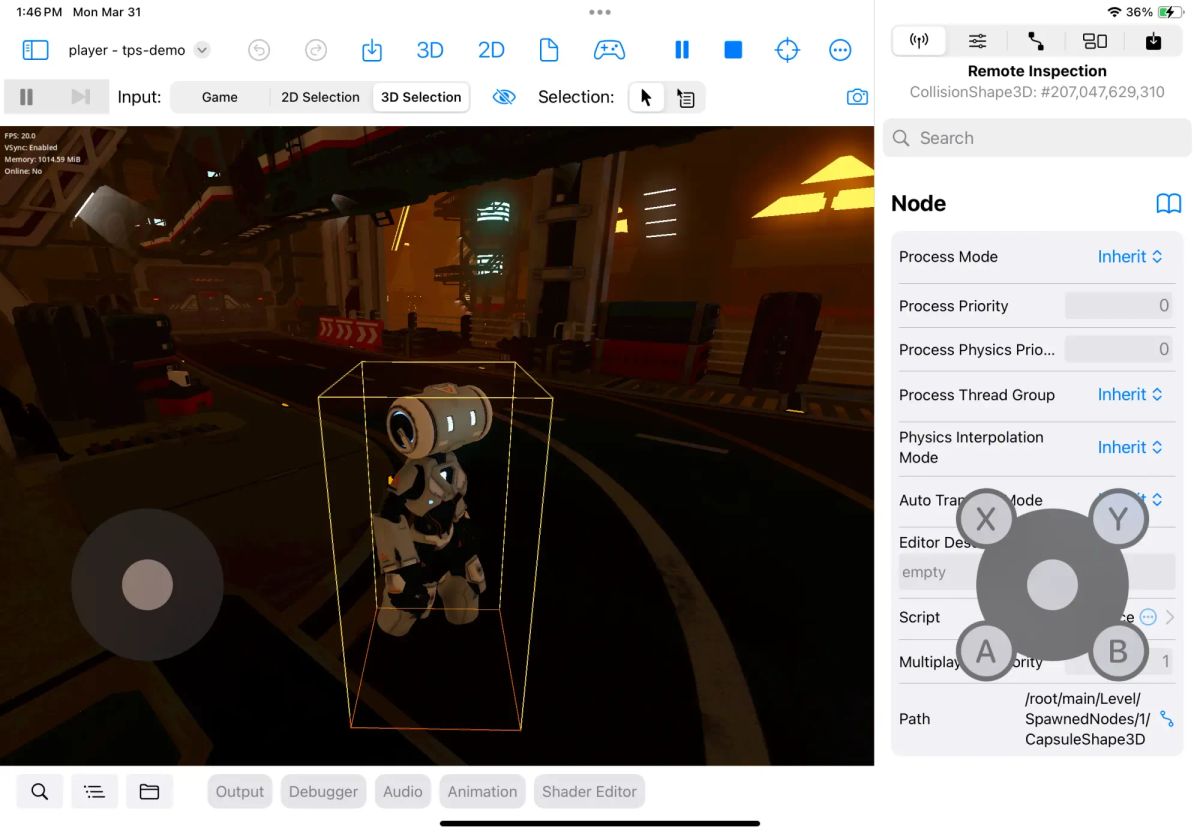Open the Debugger panel tab

323,791
